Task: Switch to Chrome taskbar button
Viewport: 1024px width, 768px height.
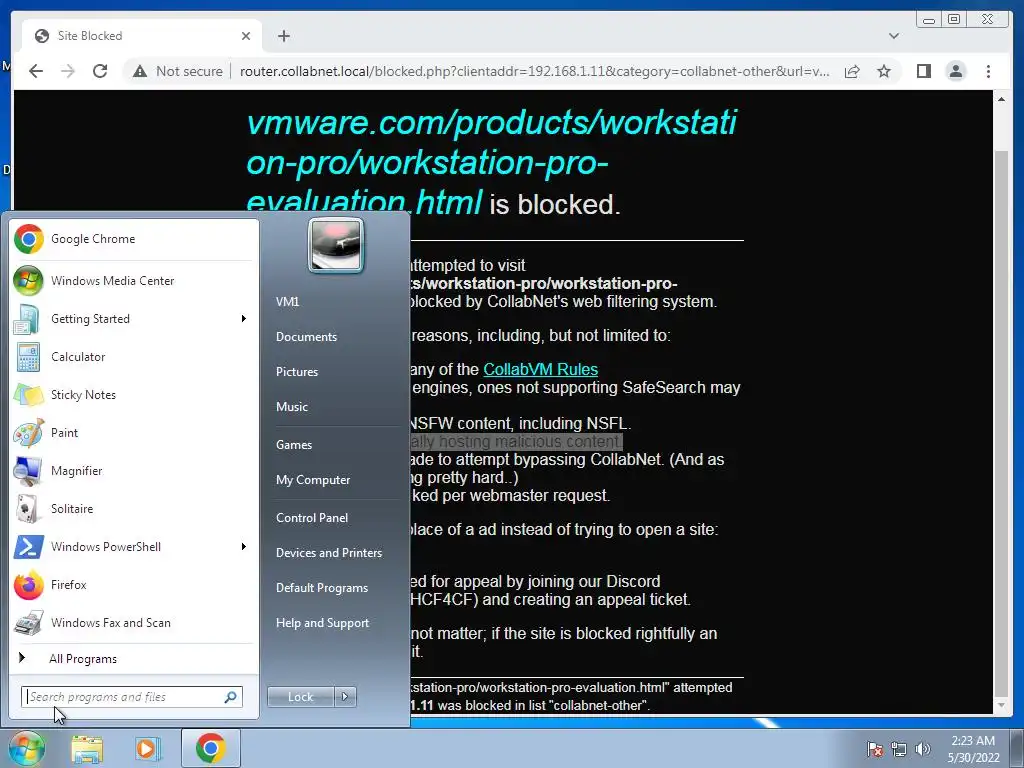Action: coord(210,748)
